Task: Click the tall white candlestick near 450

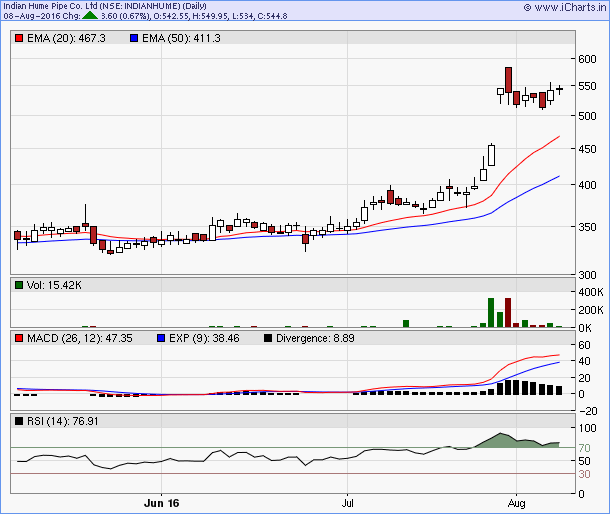Action: [491, 155]
